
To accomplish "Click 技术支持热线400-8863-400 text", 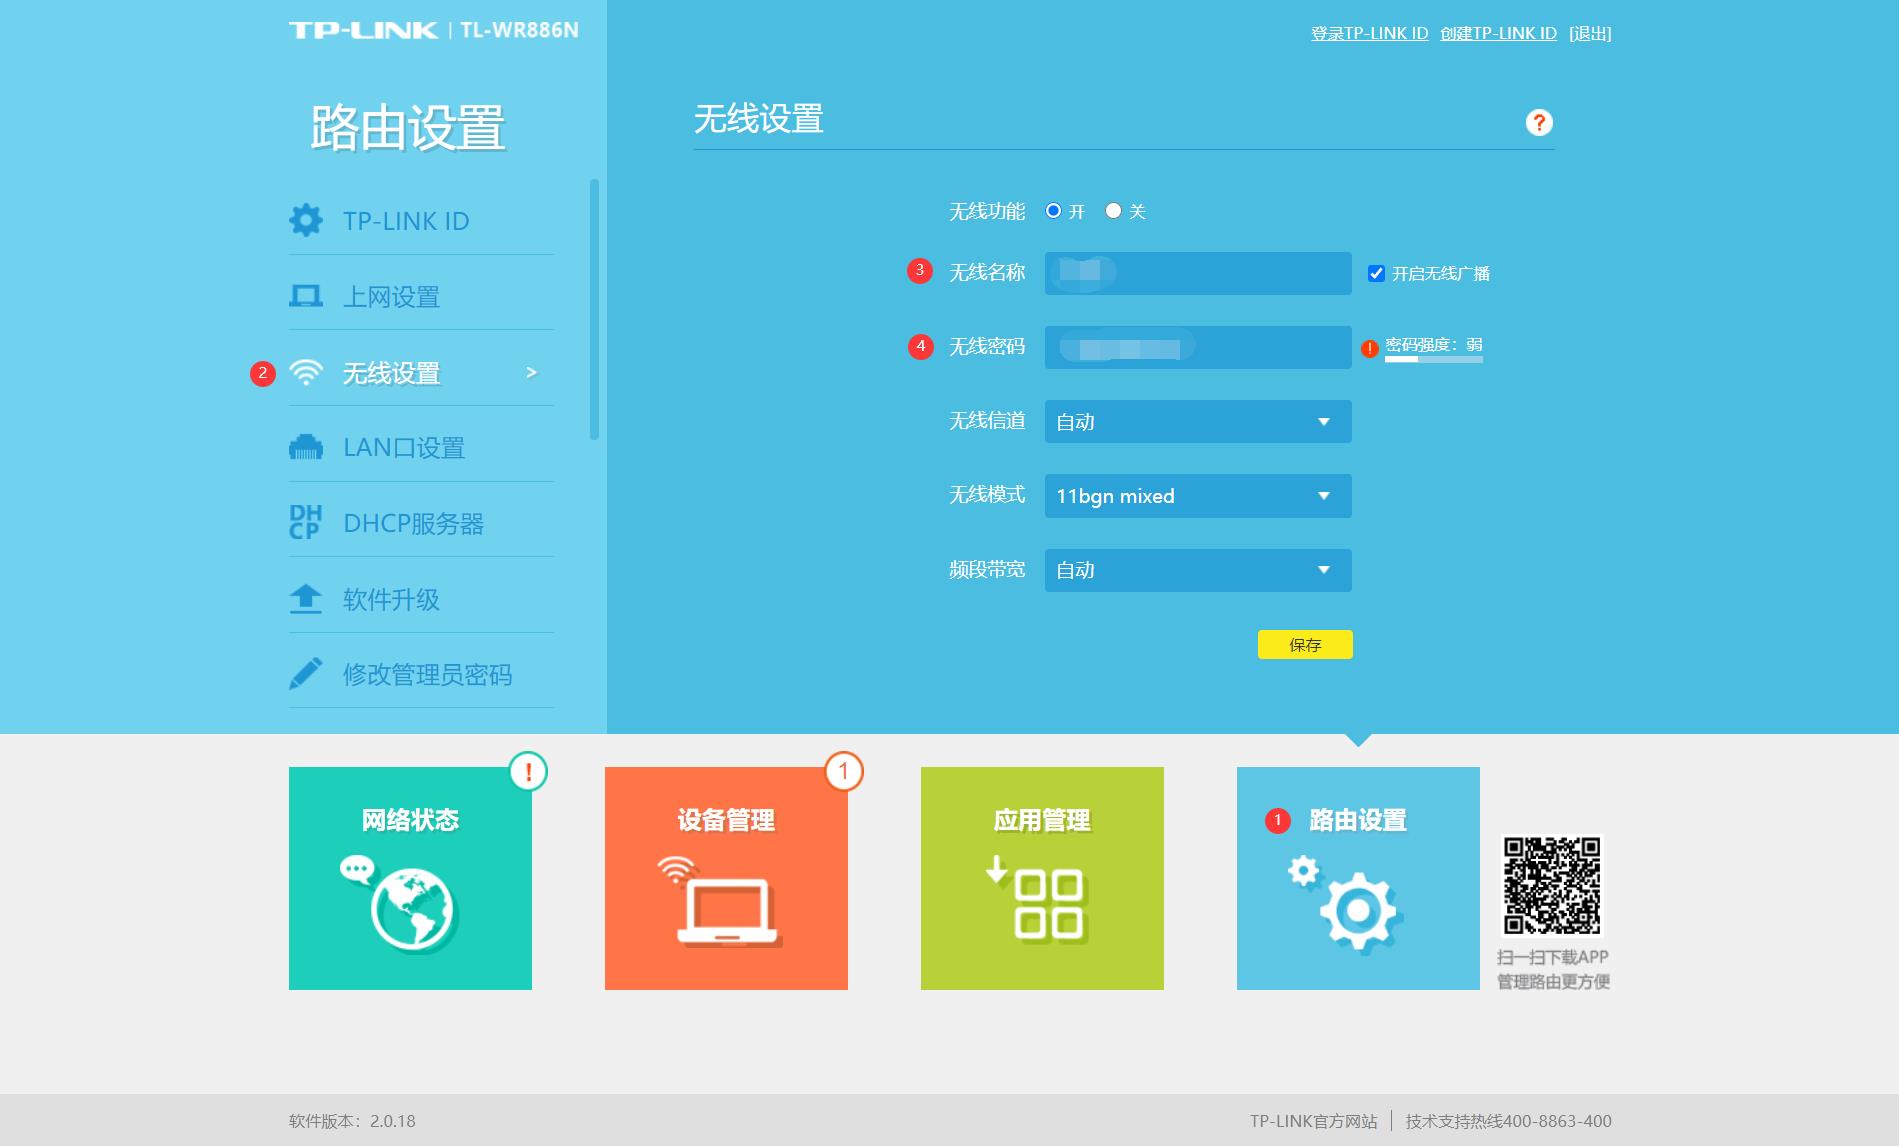I will 1508,1121.
